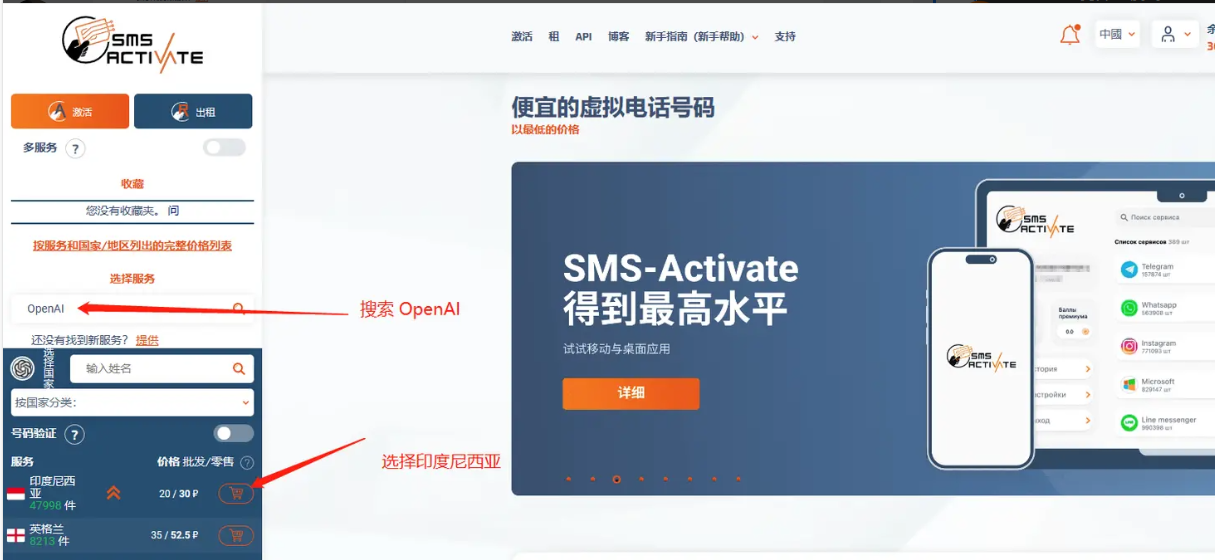Expand the 新手指南 (新手帮助) menu
This screenshot has height=560, width=1215.
701,36
